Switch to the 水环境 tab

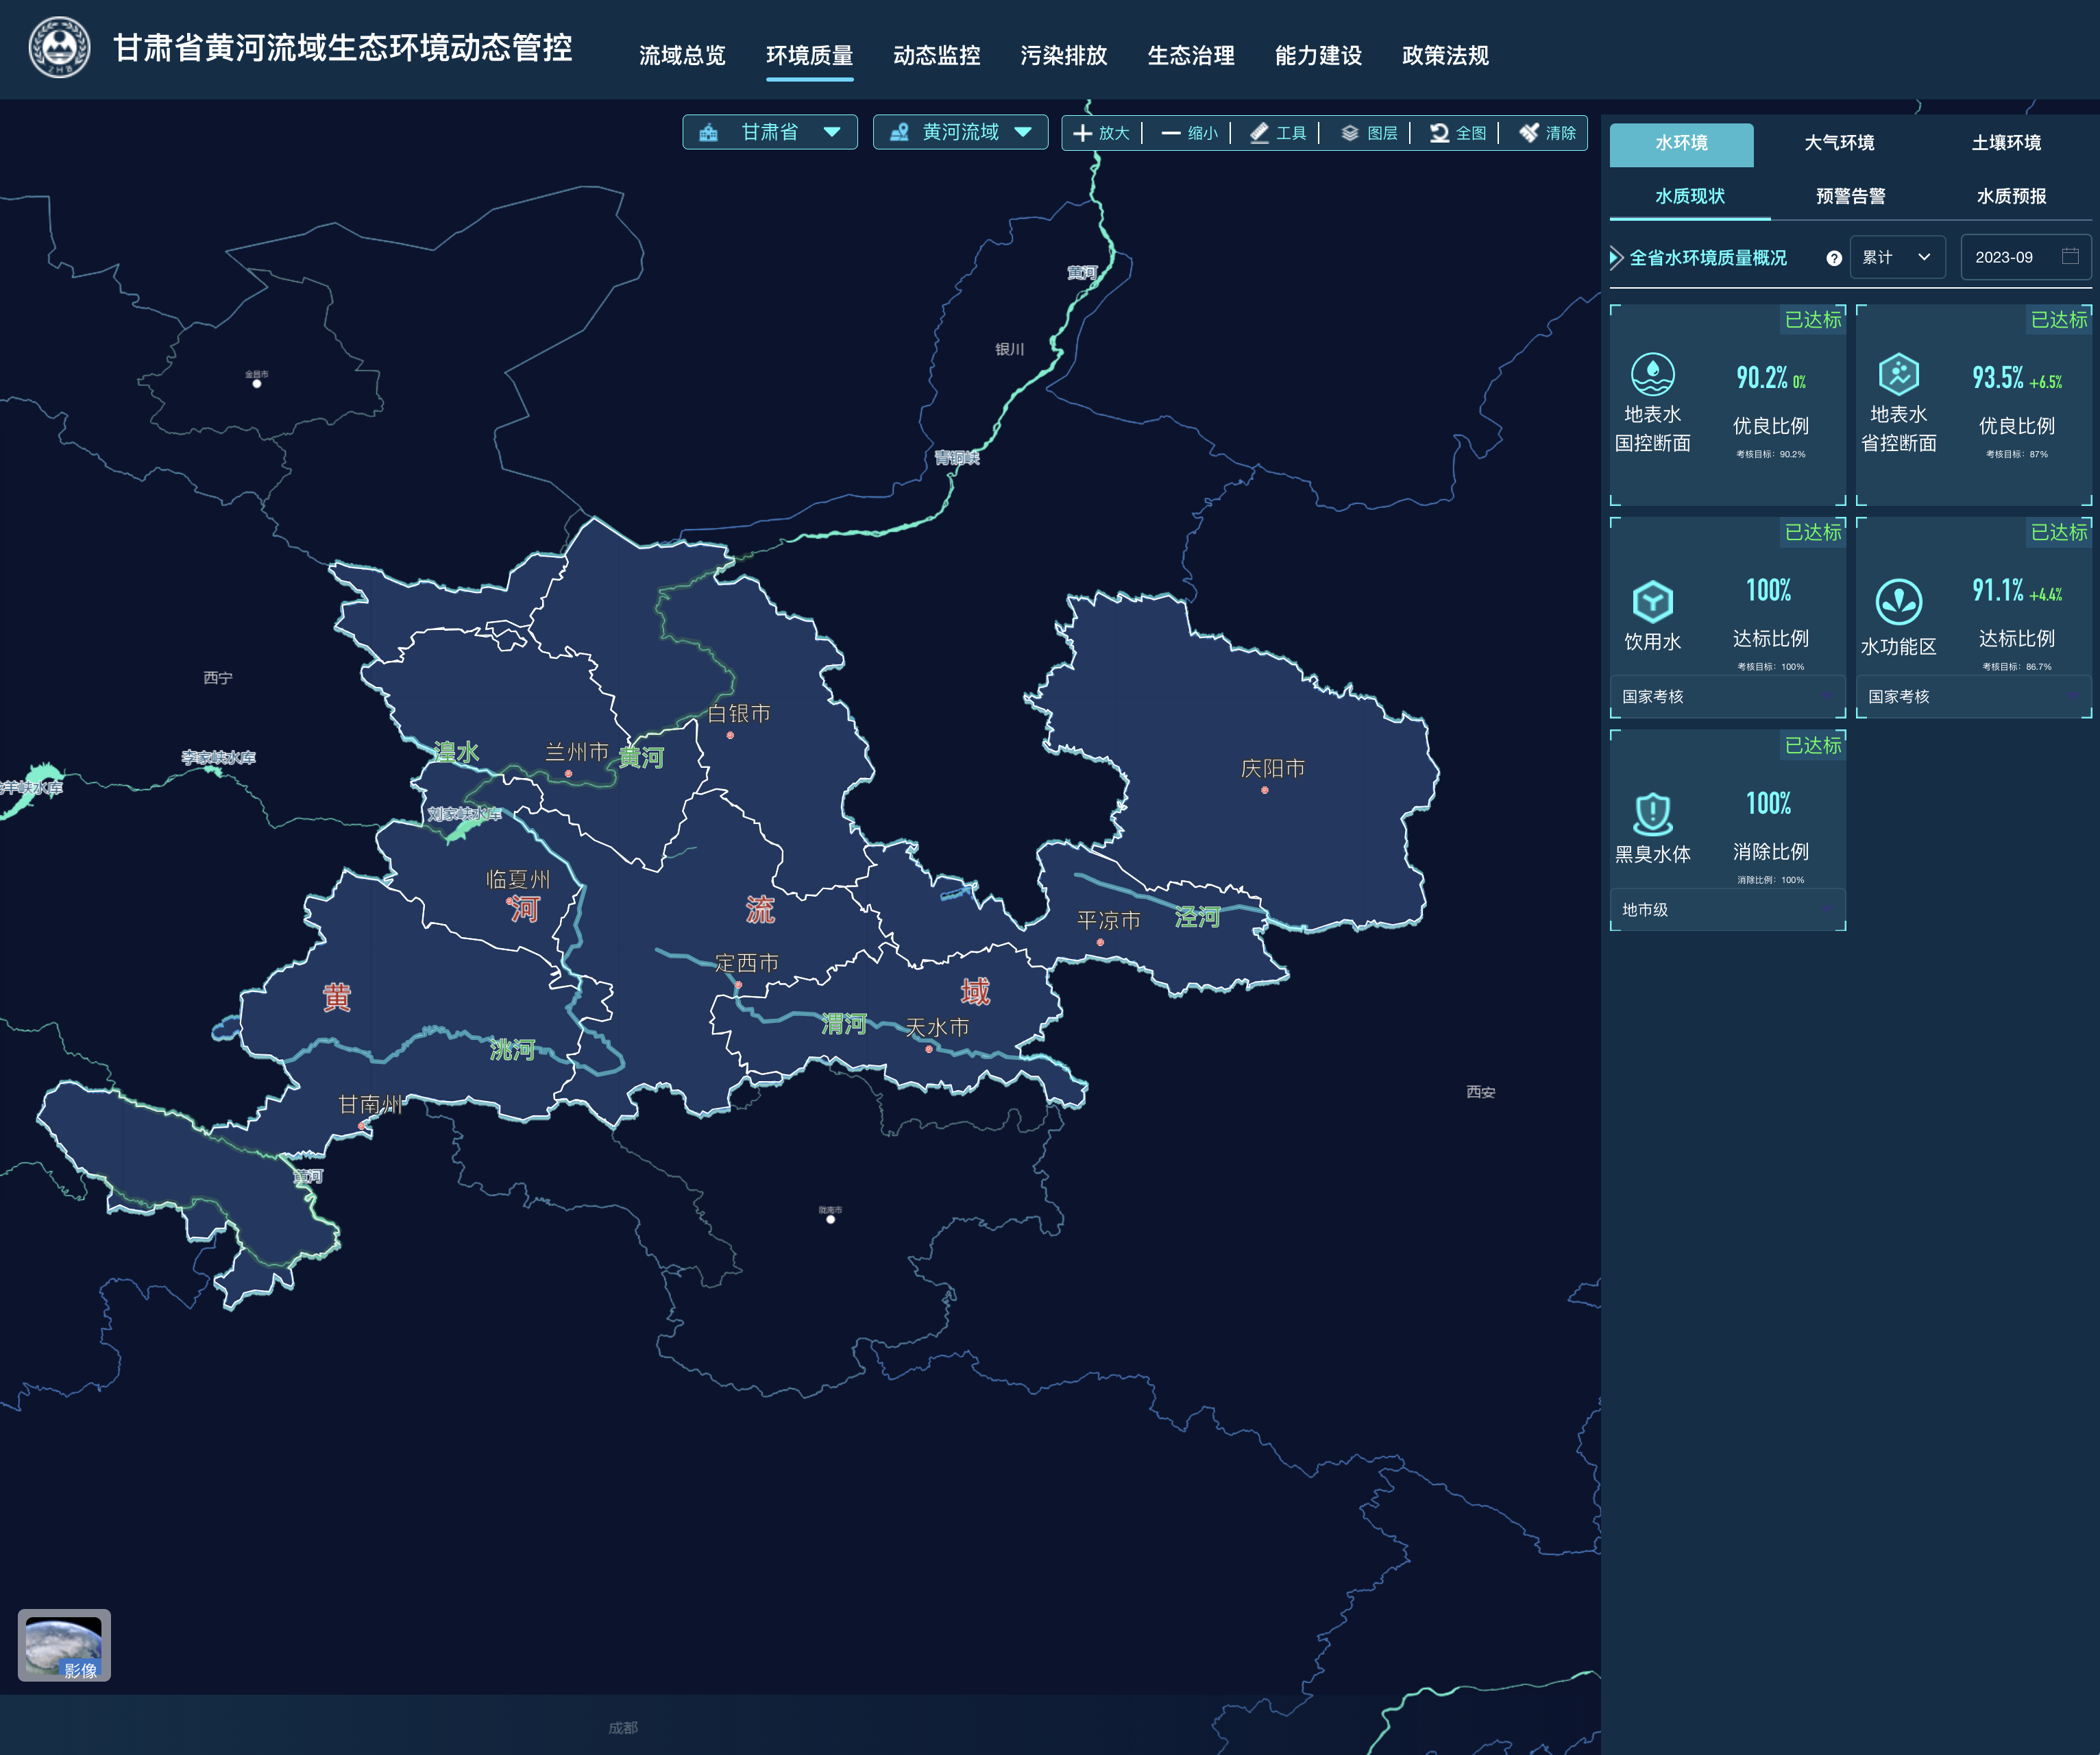pyautogui.click(x=1681, y=144)
